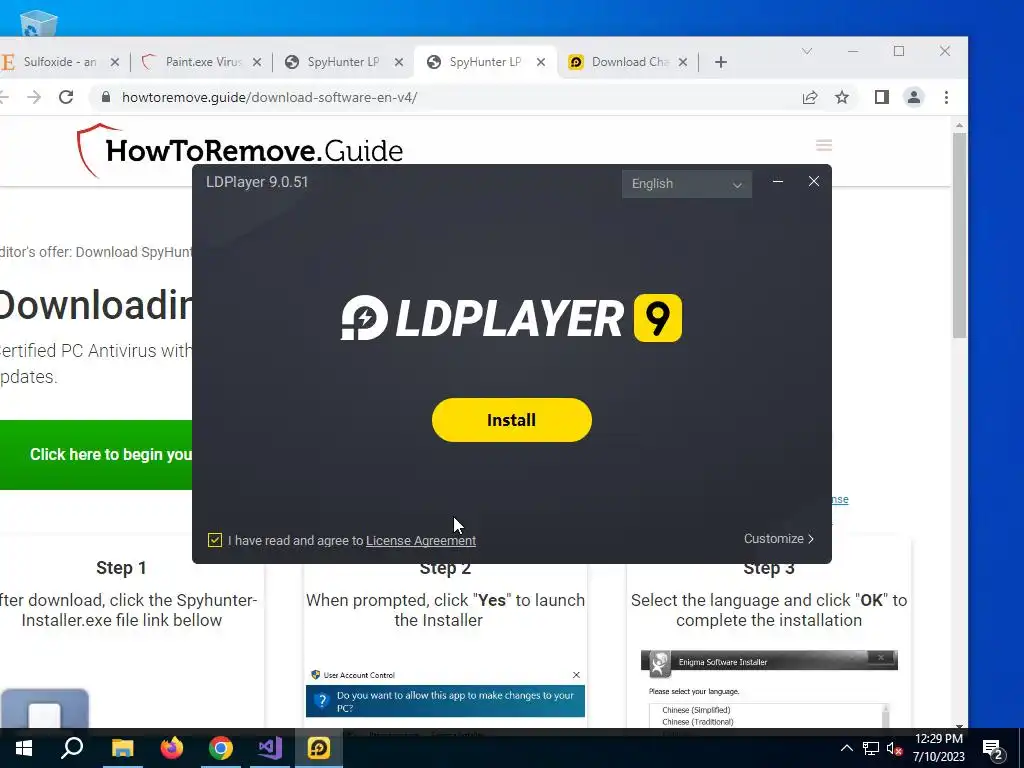View site info via lock icon
The width and height of the screenshot is (1024, 768).
point(106,97)
